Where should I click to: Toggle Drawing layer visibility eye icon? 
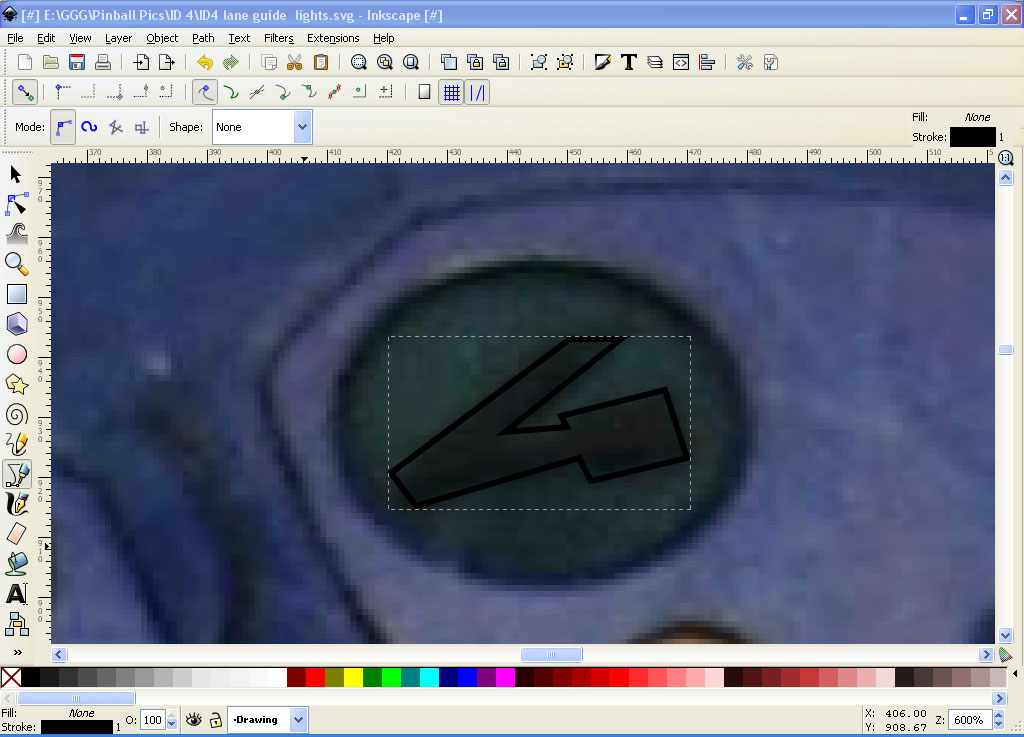pyautogui.click(x=194, y=720)
